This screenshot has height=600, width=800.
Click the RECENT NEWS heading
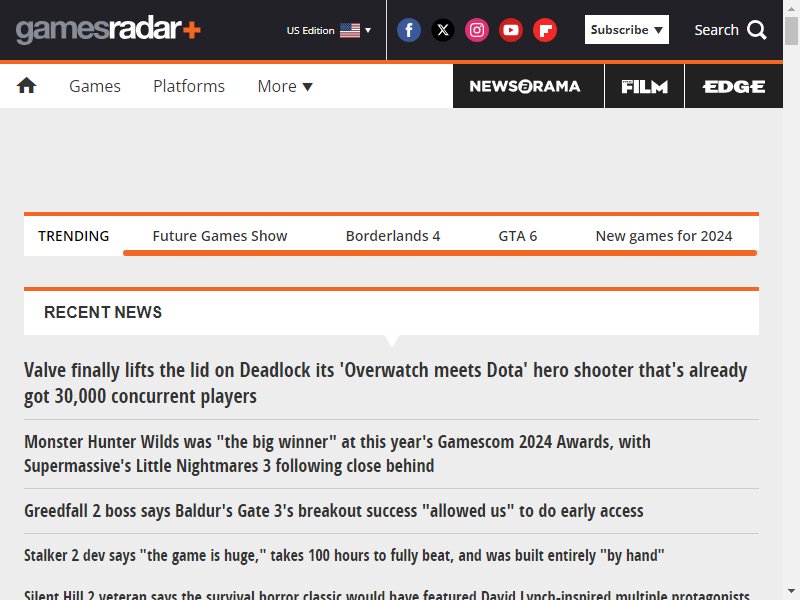(x=103, y=312)
